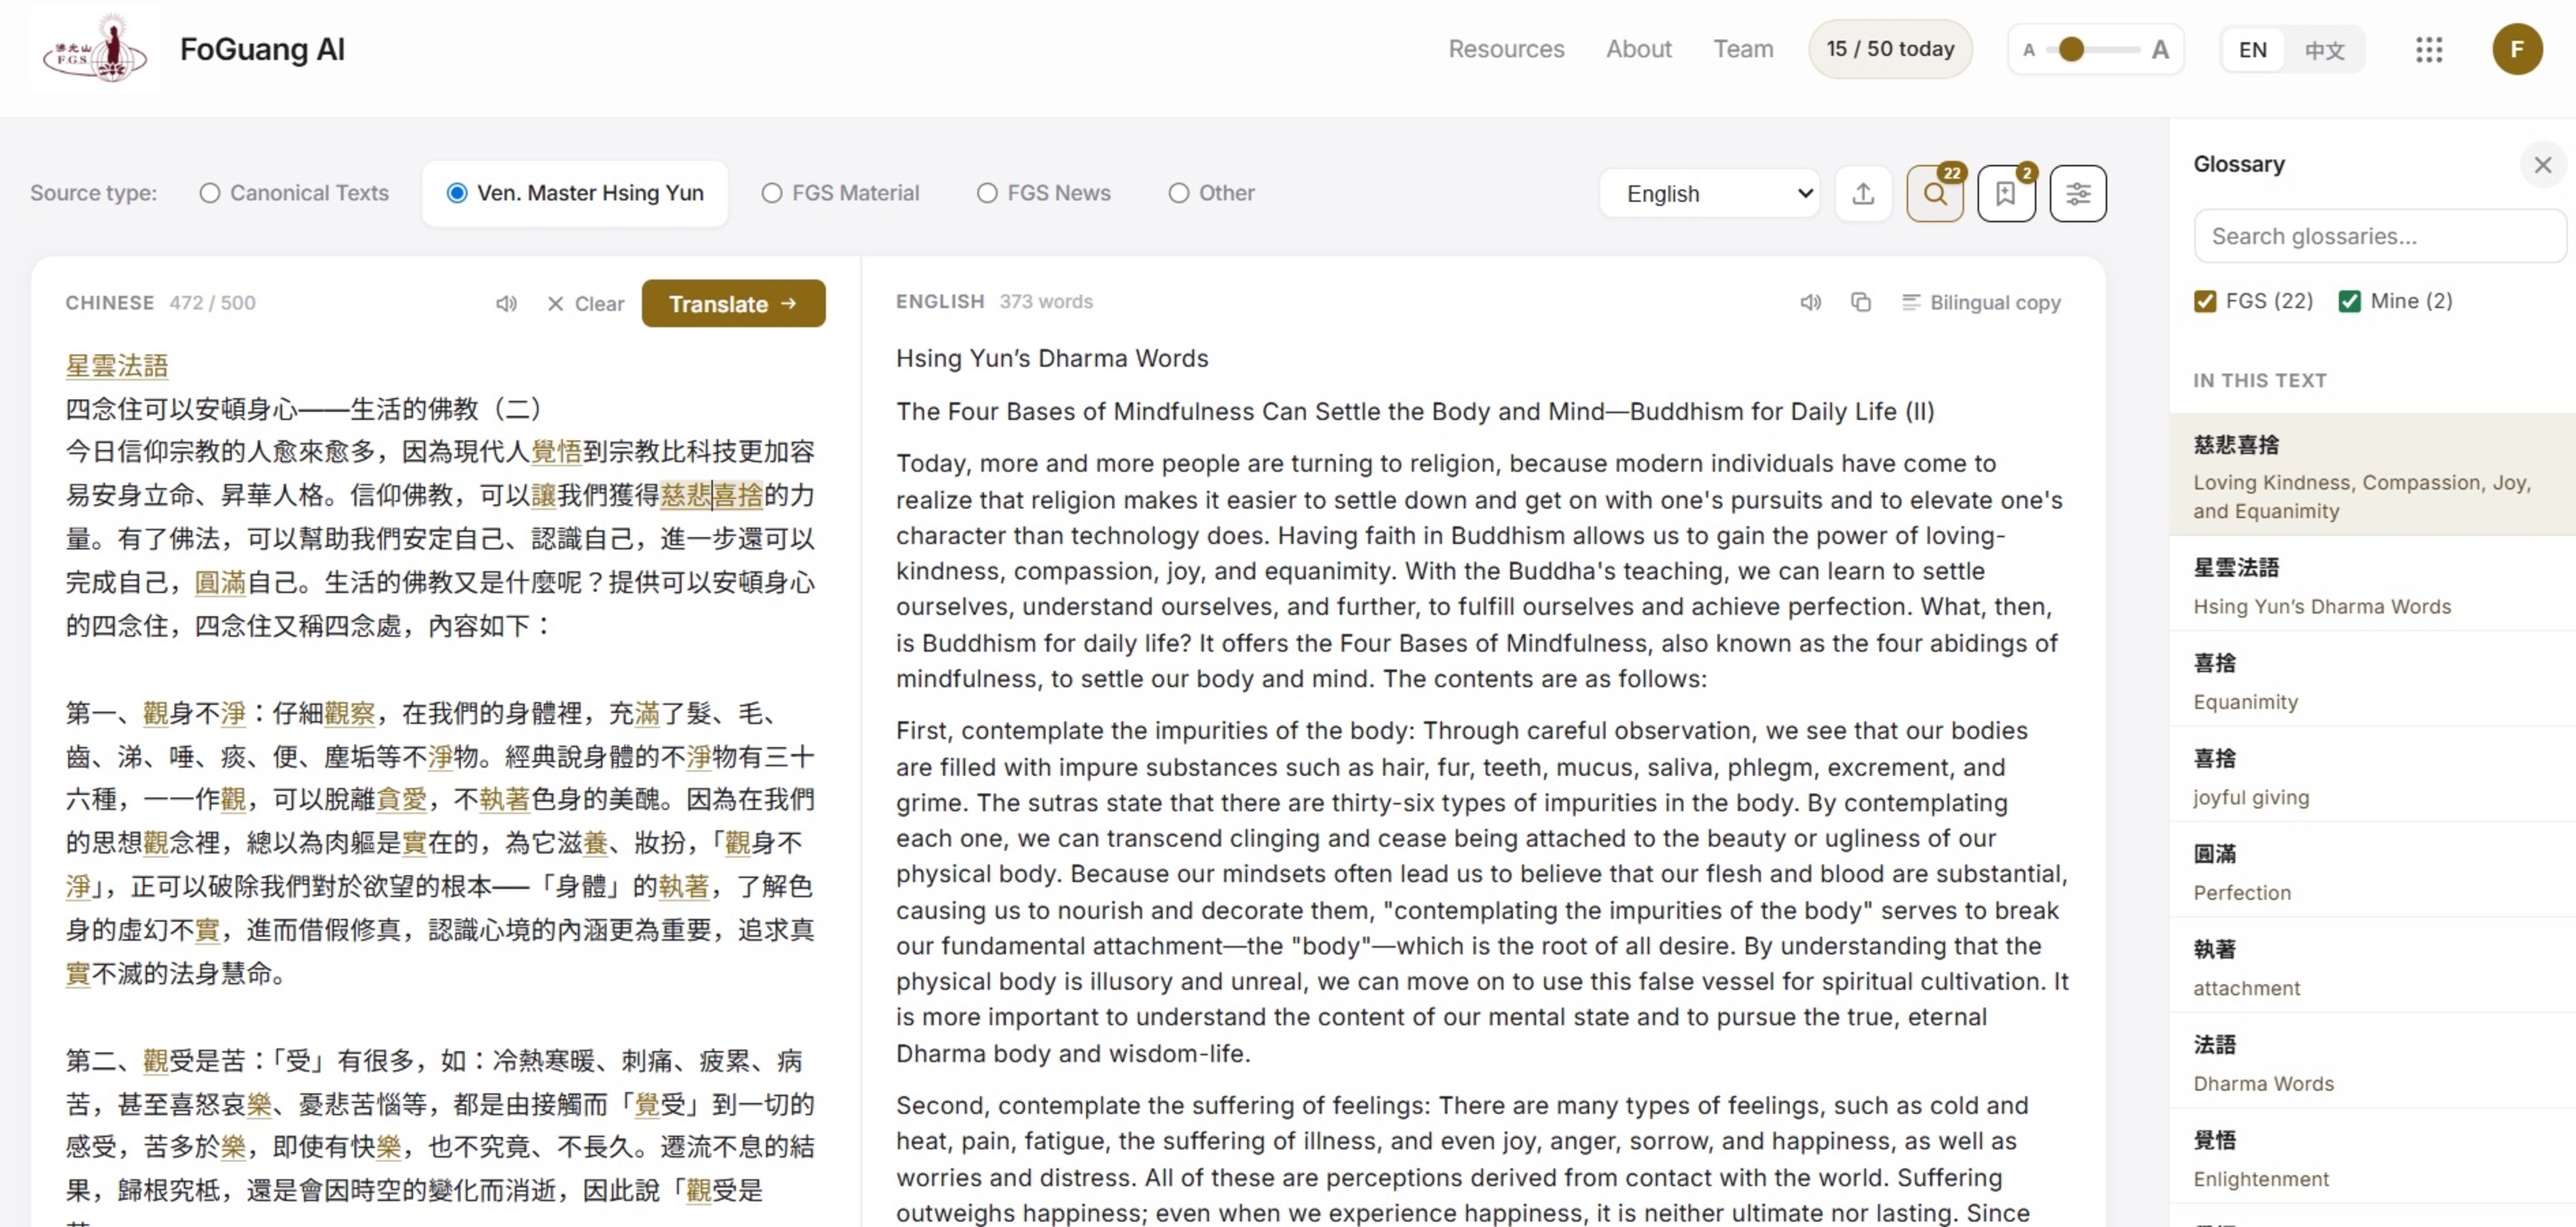Click the large A font size icon

[x=2160, y=49]
